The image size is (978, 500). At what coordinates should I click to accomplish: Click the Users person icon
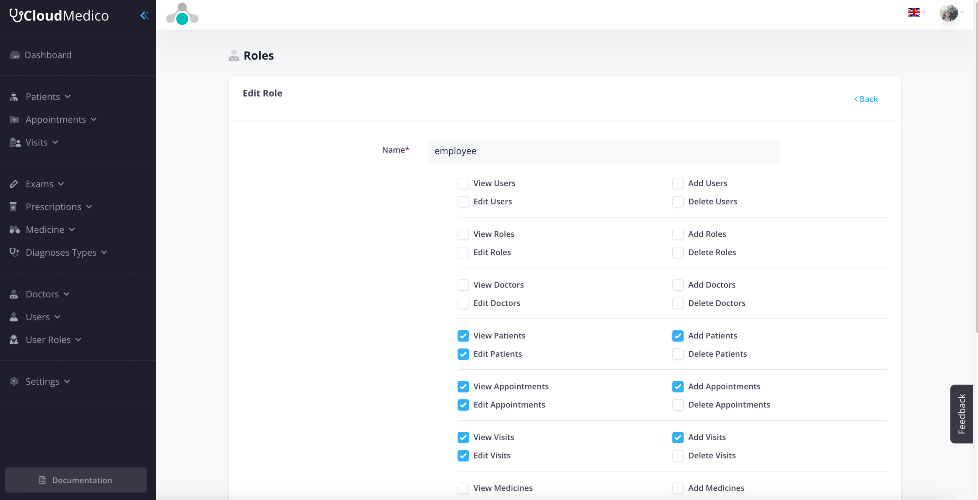[x=14, y=317]
